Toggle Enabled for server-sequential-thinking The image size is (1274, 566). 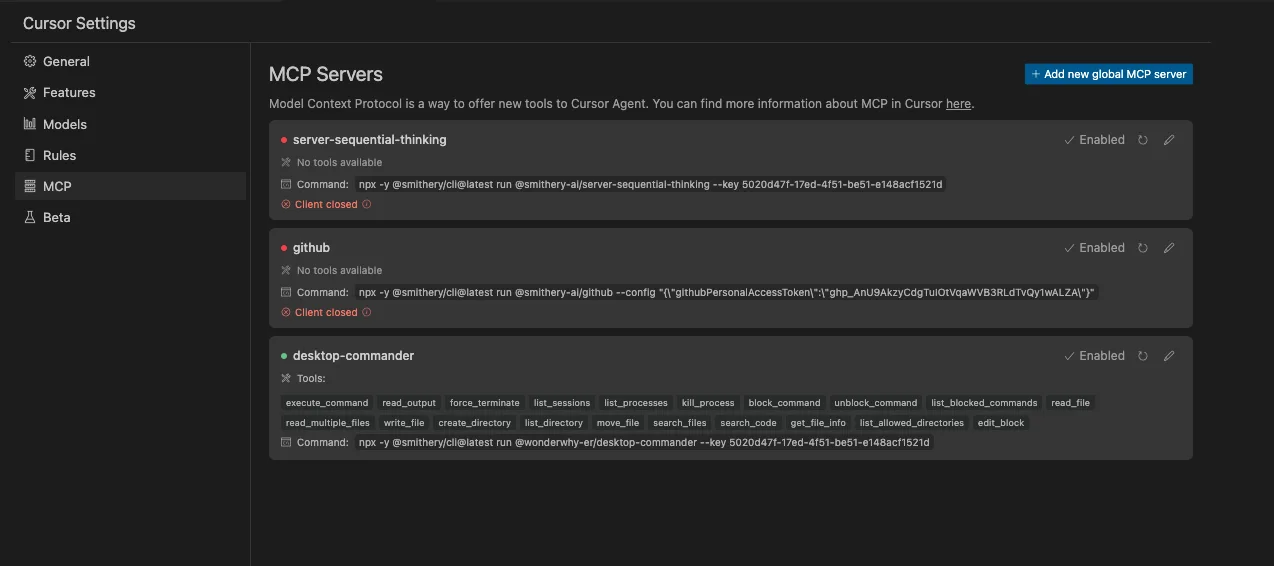[1094, 140]
